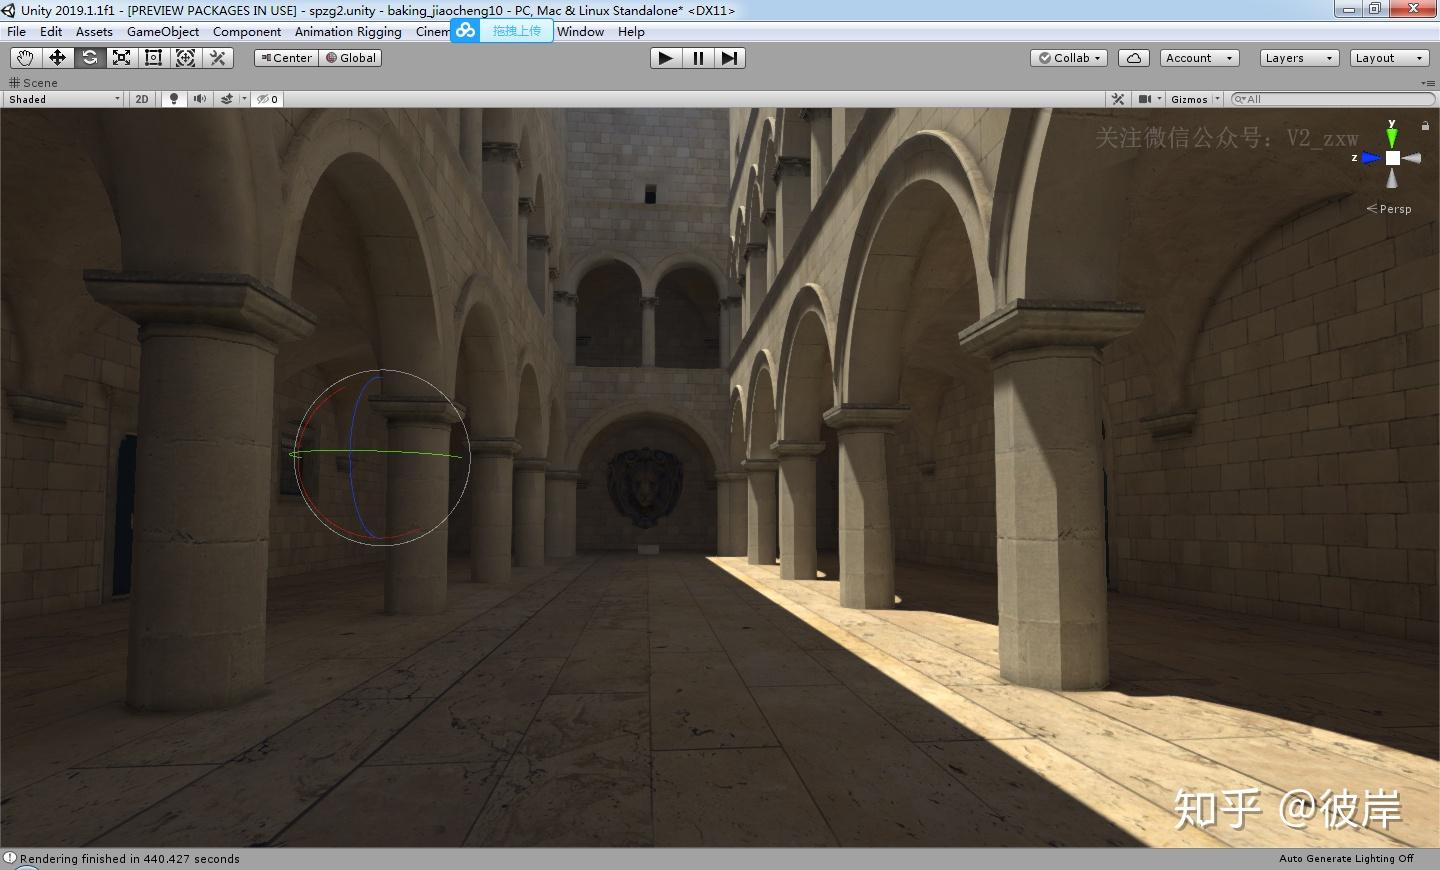This screenshot has height=870, width=1440.
Task: Toggle scene lighting bulb icon
Action: 174,99
